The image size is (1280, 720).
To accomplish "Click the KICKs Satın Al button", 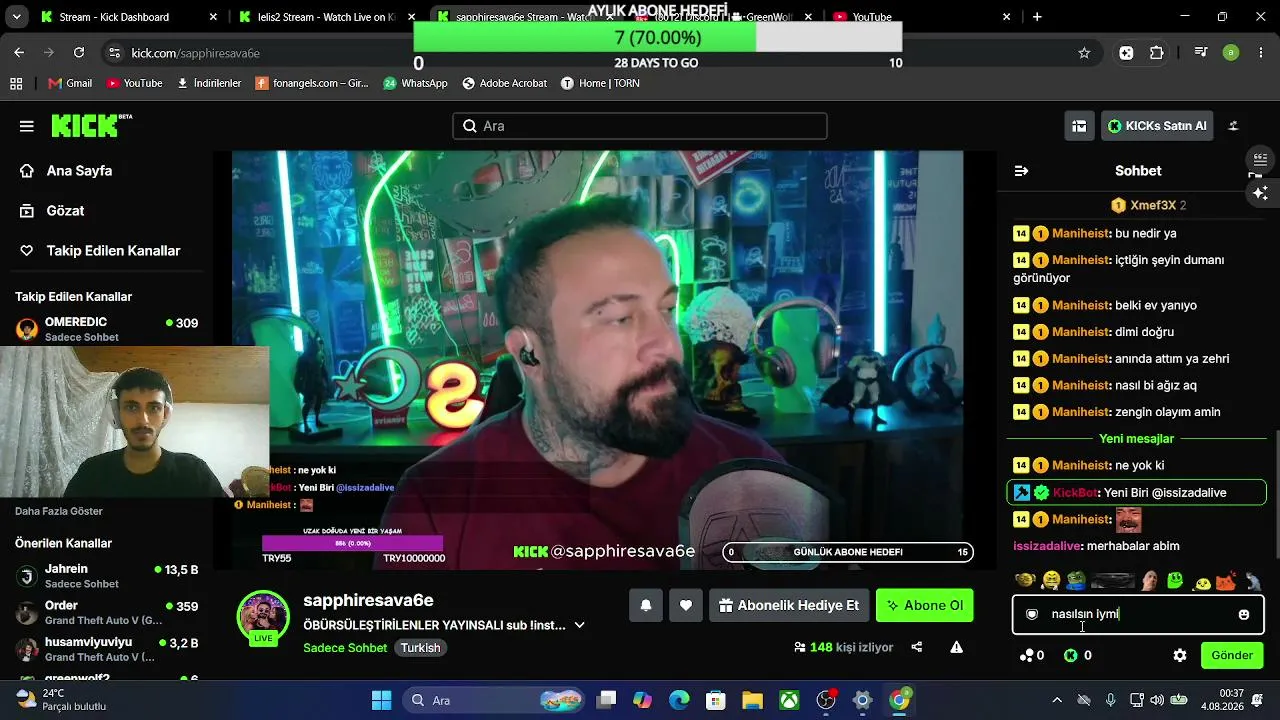I will (x=1157, y=126).
